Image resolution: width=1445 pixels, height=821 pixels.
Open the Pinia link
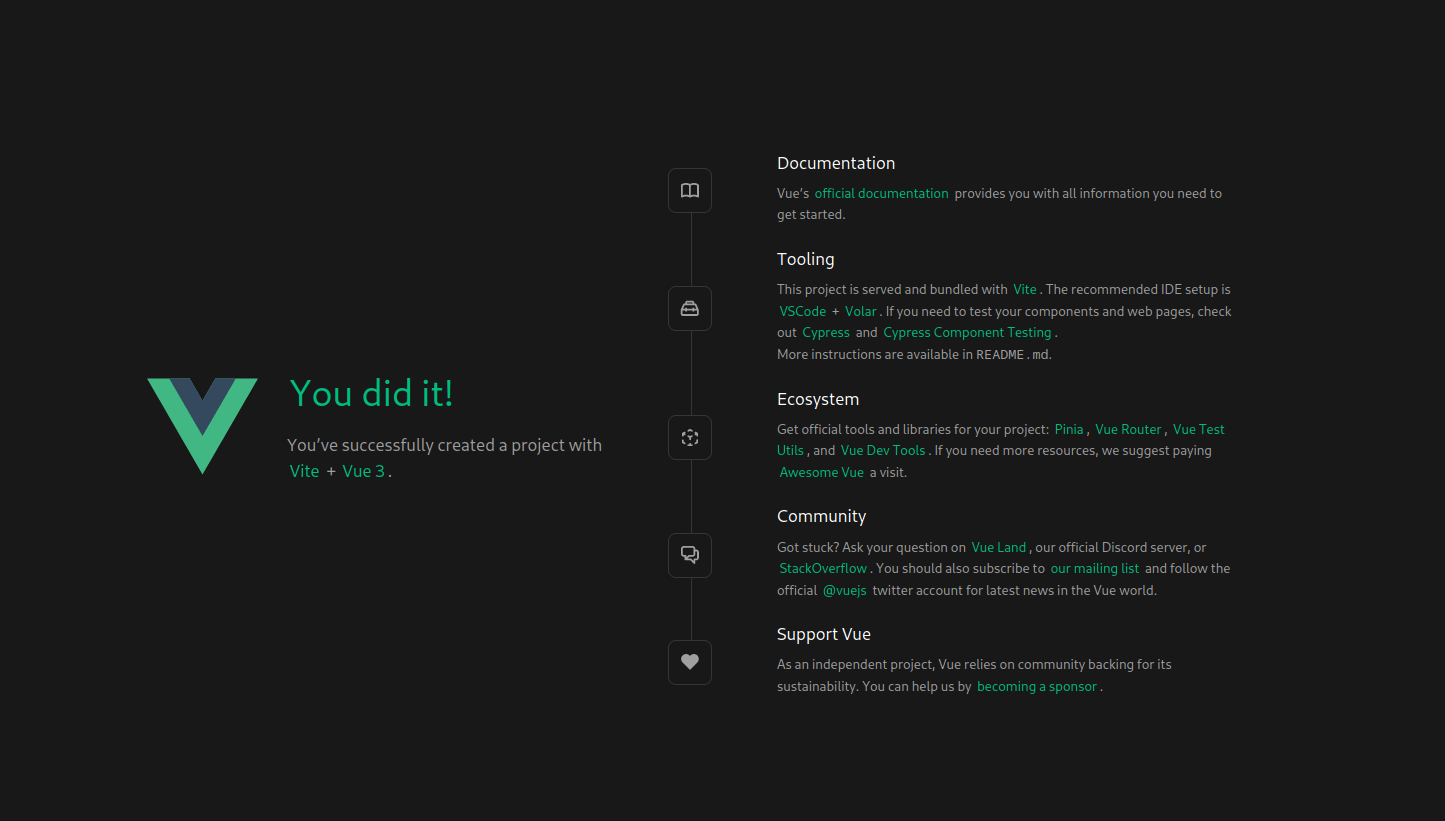1069,429
